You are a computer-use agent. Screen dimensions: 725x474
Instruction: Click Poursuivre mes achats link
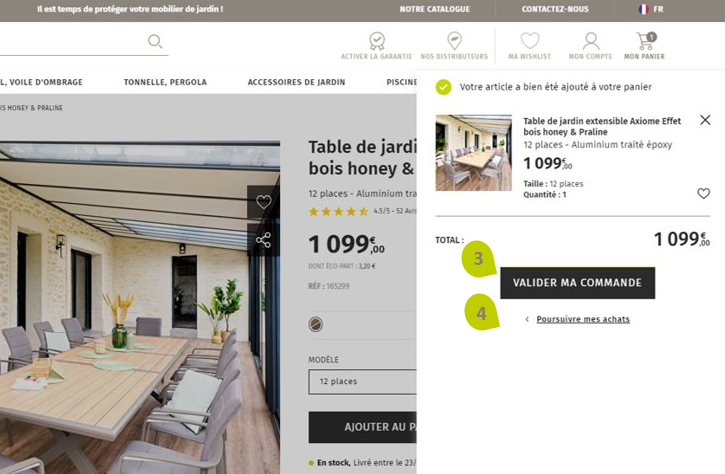pyautogui.click(x=583, y=319)
